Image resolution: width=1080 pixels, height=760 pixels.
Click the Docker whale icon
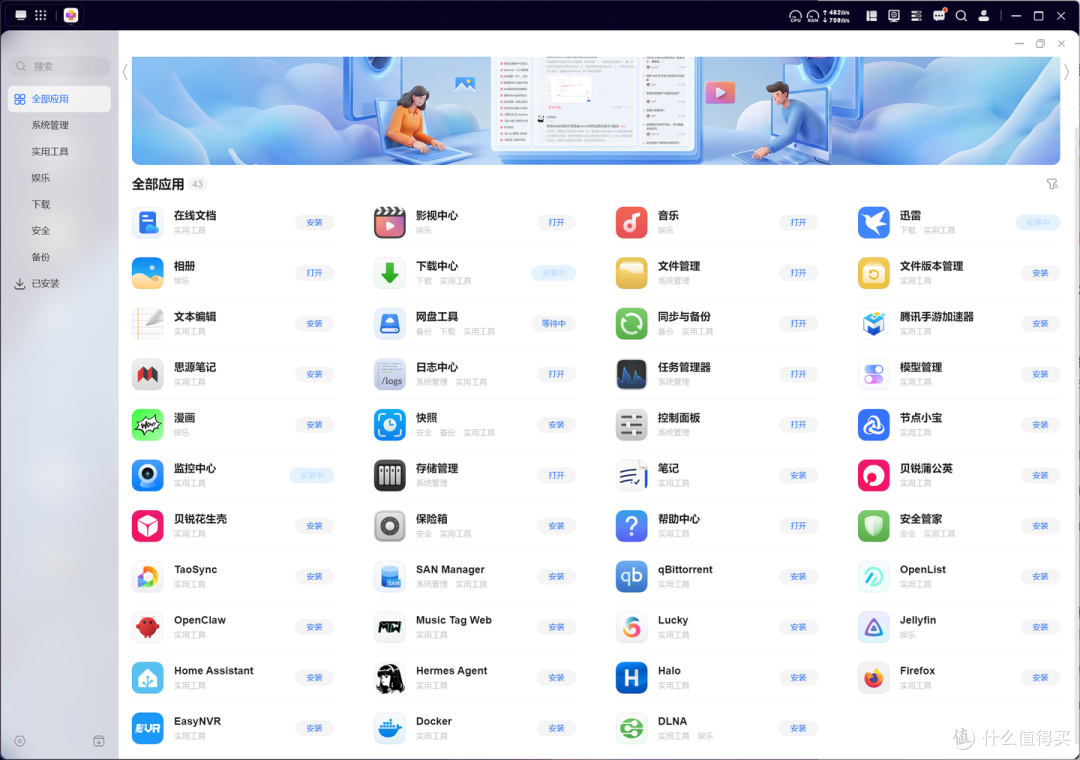[390, 728]
